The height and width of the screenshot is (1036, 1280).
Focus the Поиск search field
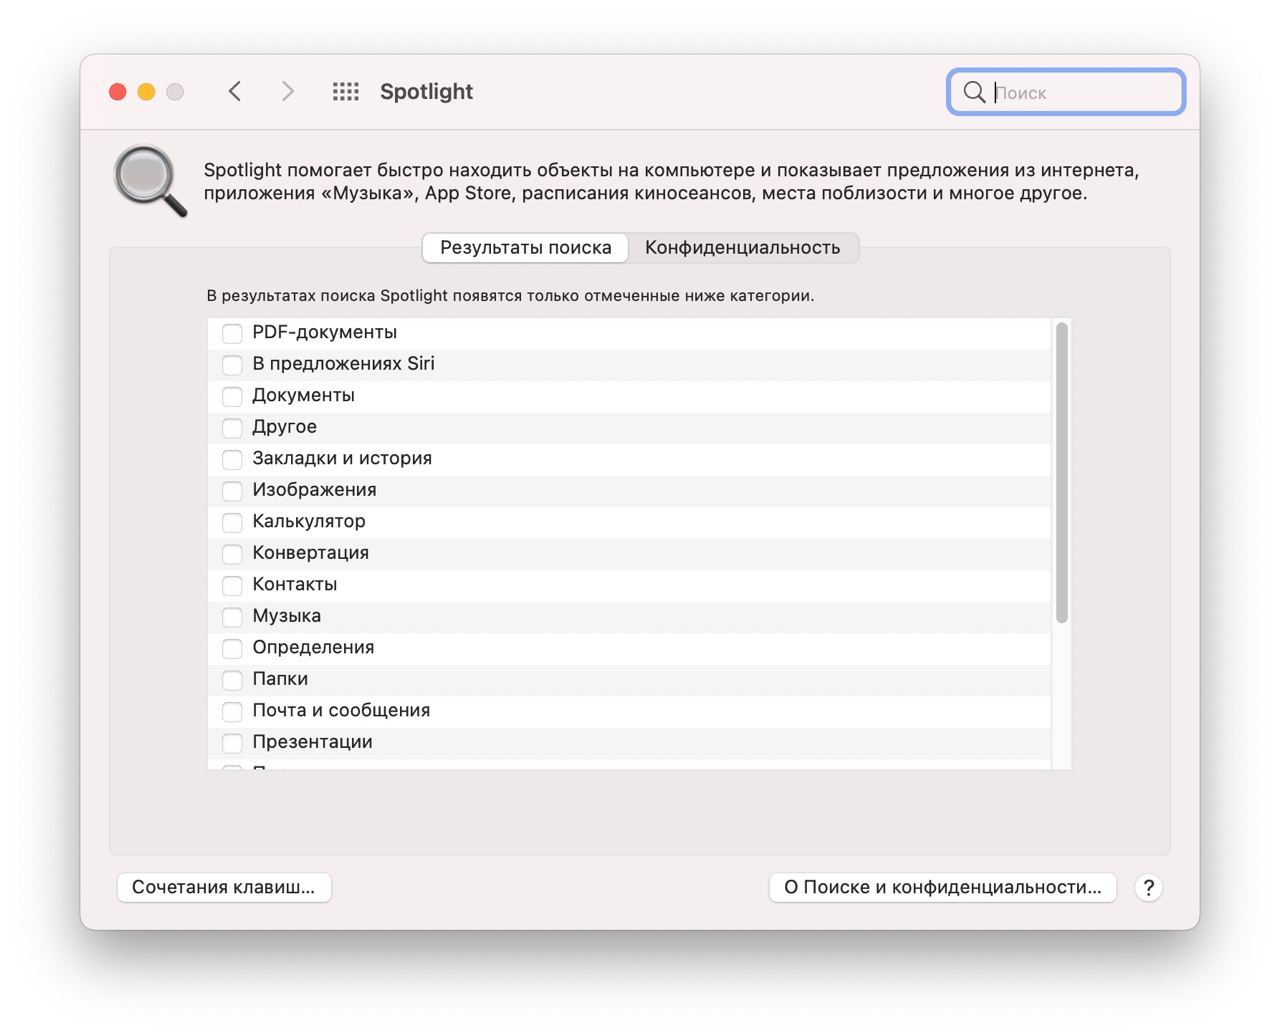point(1066,92)
